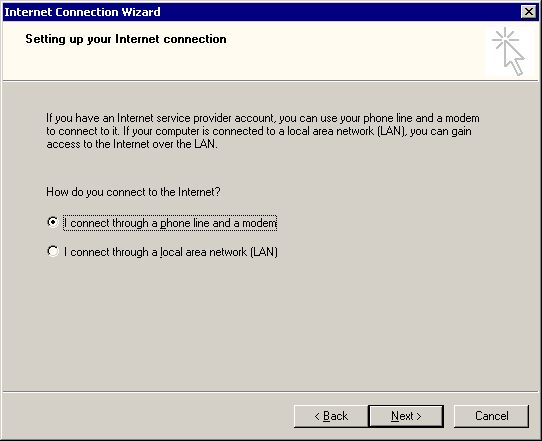Choose the LAN connection option circle

(53, 251)
